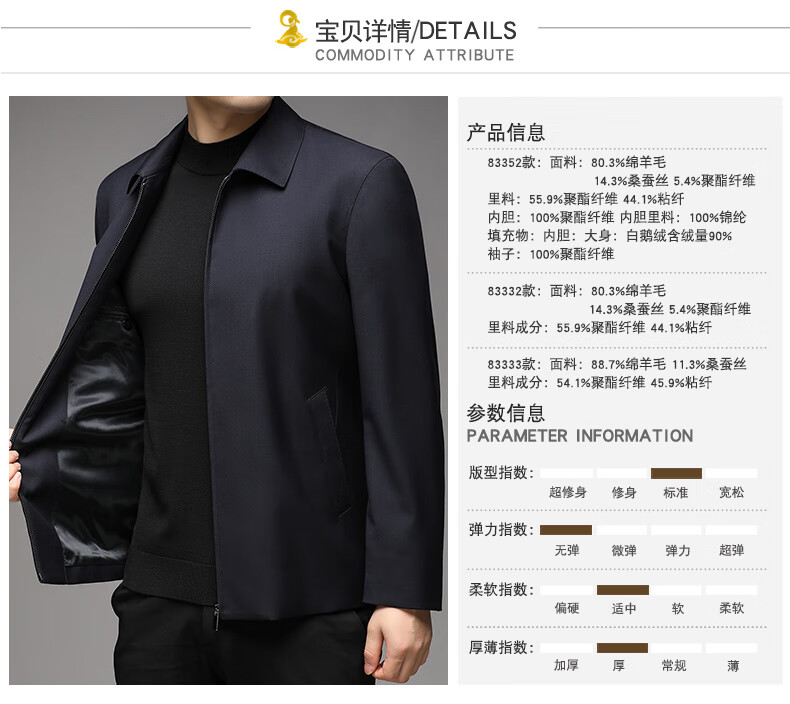Click the 产品信息 section heading
The image size is (790, 704).
(505, 132)
